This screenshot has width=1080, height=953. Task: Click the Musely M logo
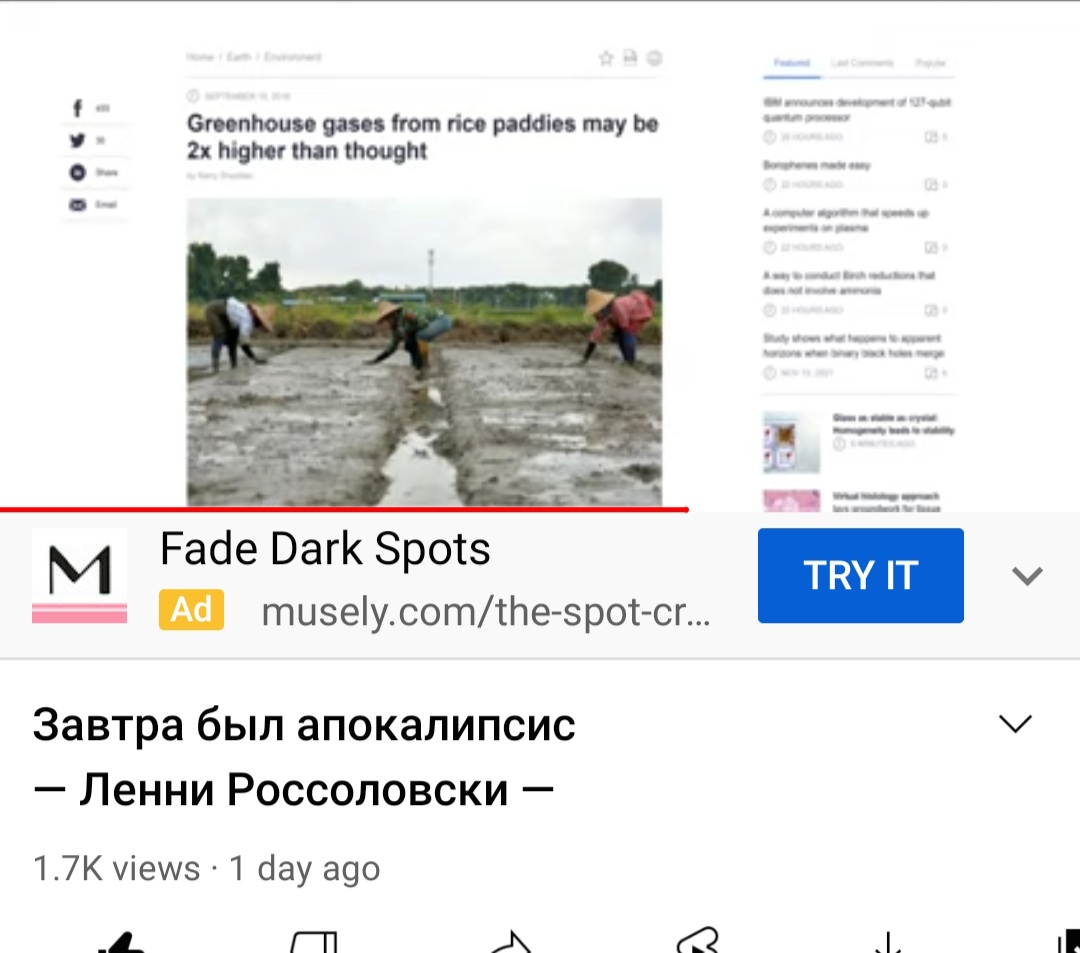point(79,576)
